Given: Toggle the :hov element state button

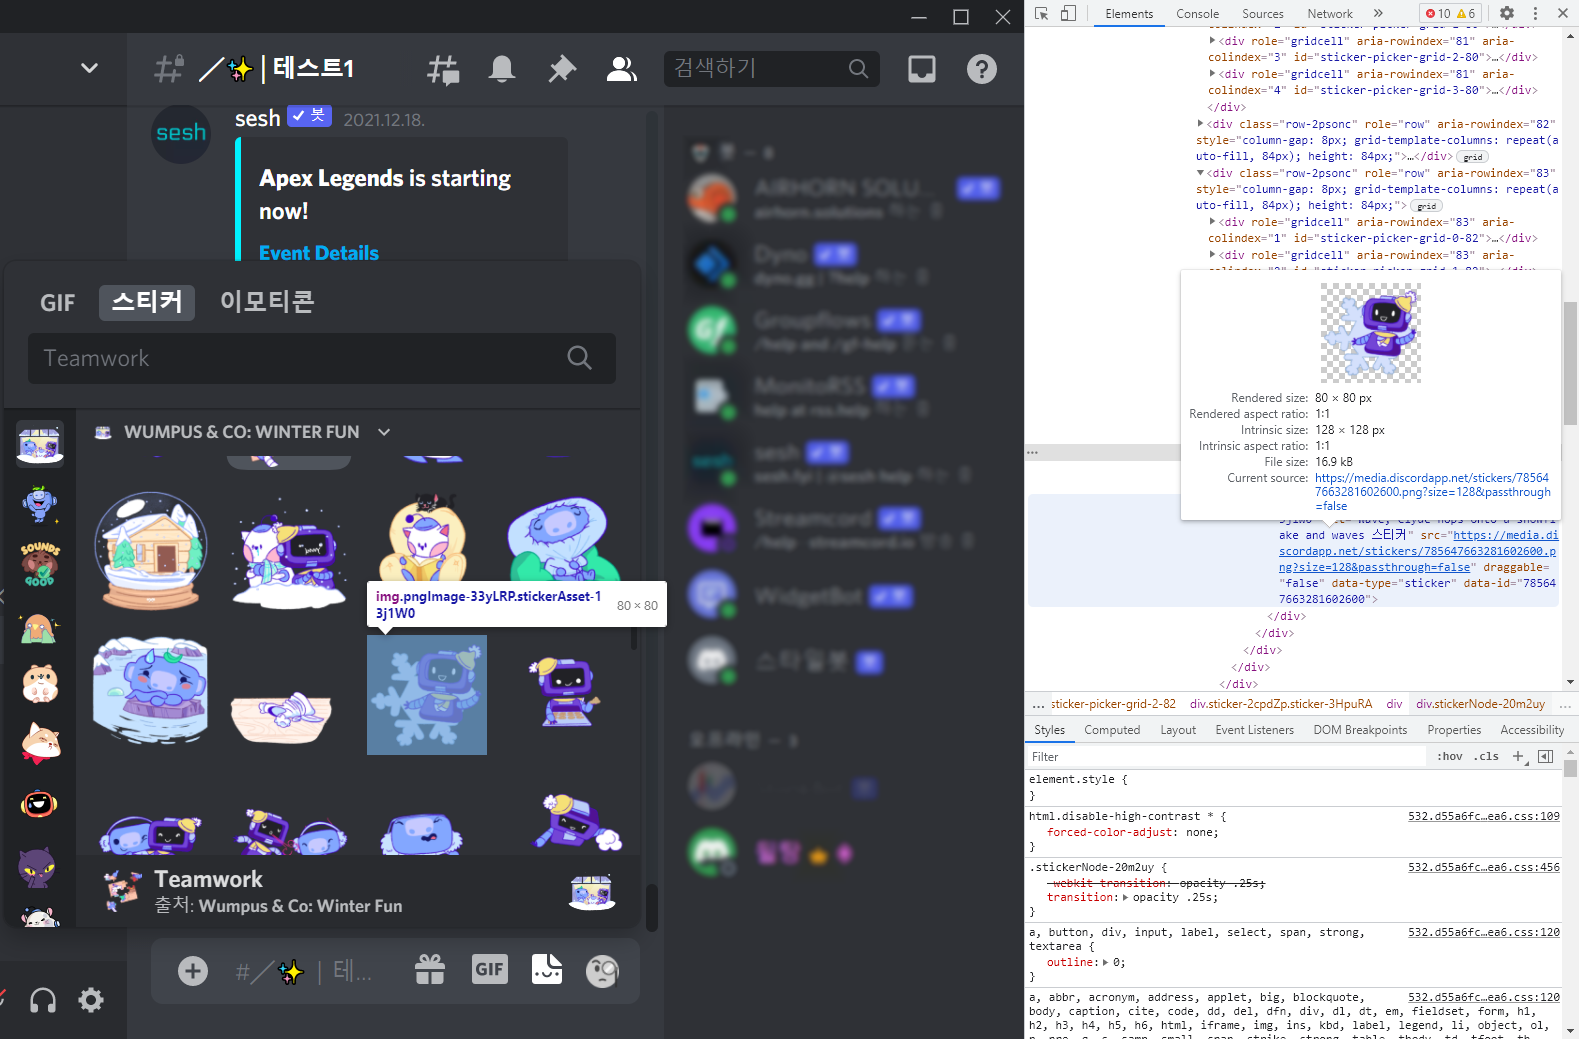Looking at the screenshot, I should pos(1449,756).
